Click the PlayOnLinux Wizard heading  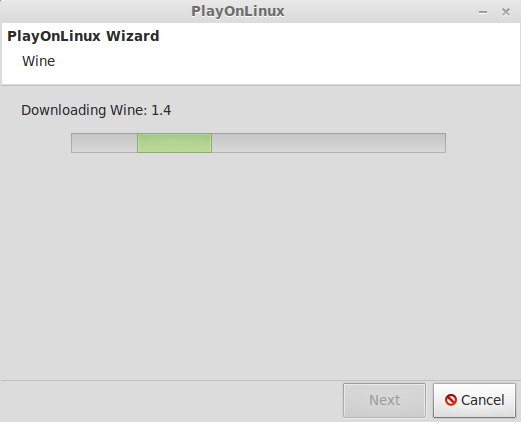coord(83,36)
